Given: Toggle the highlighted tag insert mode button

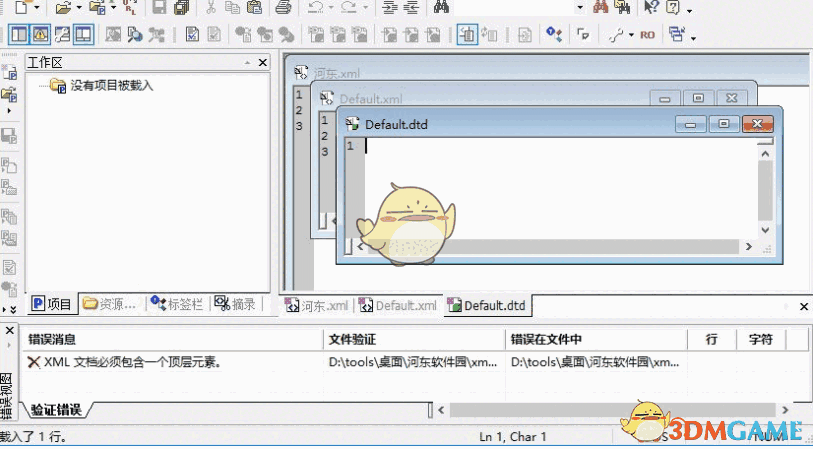Looking at the screenshot, I should (x=467, y=35).
